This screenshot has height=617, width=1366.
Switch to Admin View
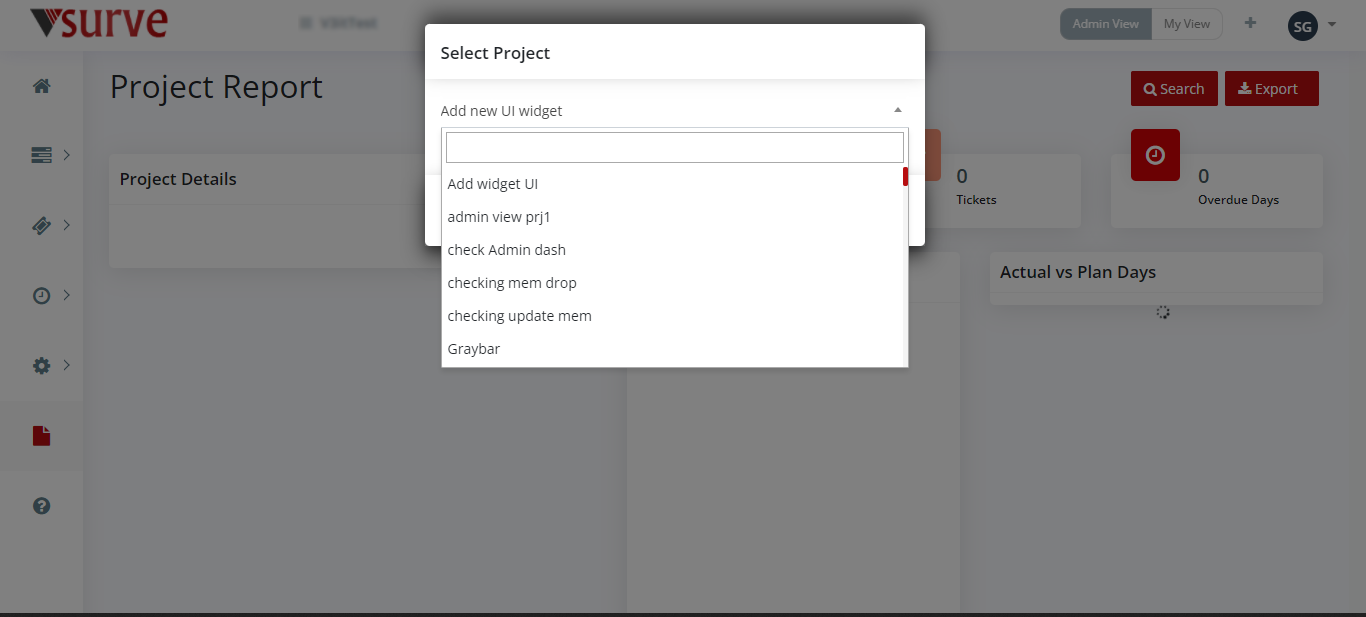(1106, 24)
